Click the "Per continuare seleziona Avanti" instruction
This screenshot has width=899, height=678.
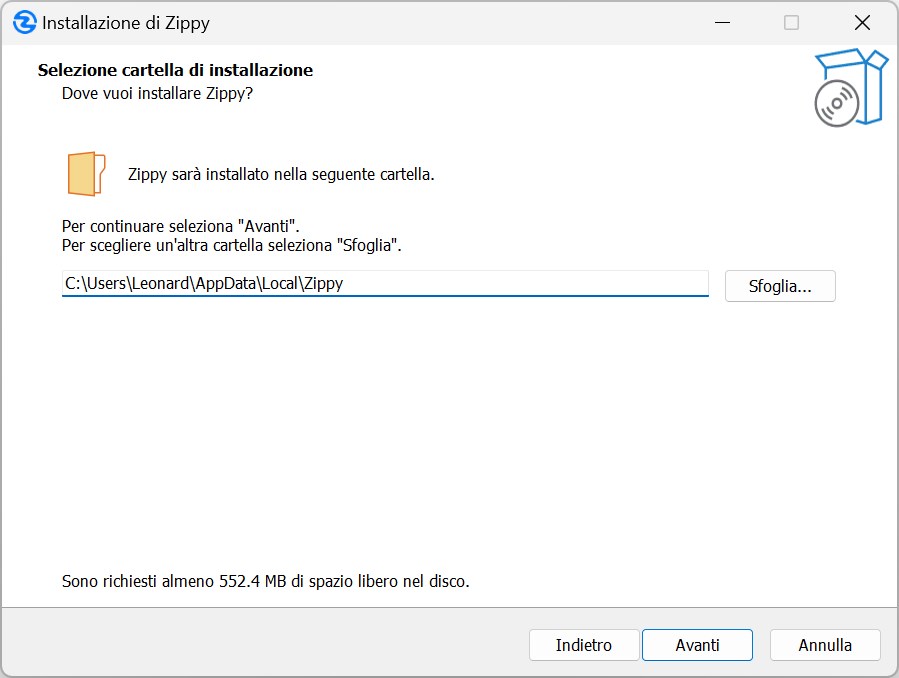pos(181,227)
